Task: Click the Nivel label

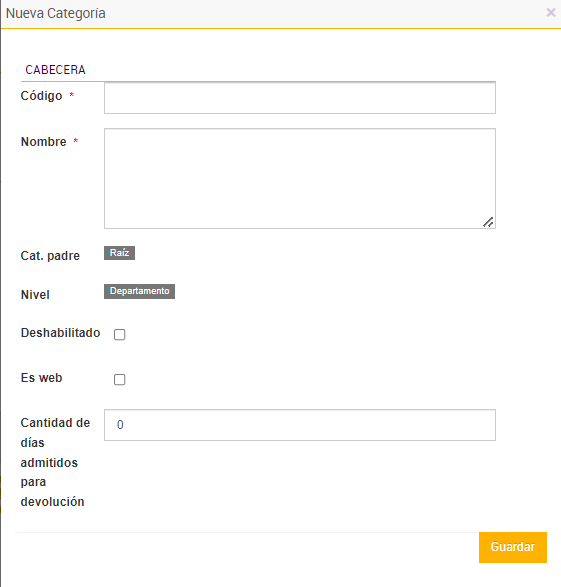Action: click(x=35, y=295)
